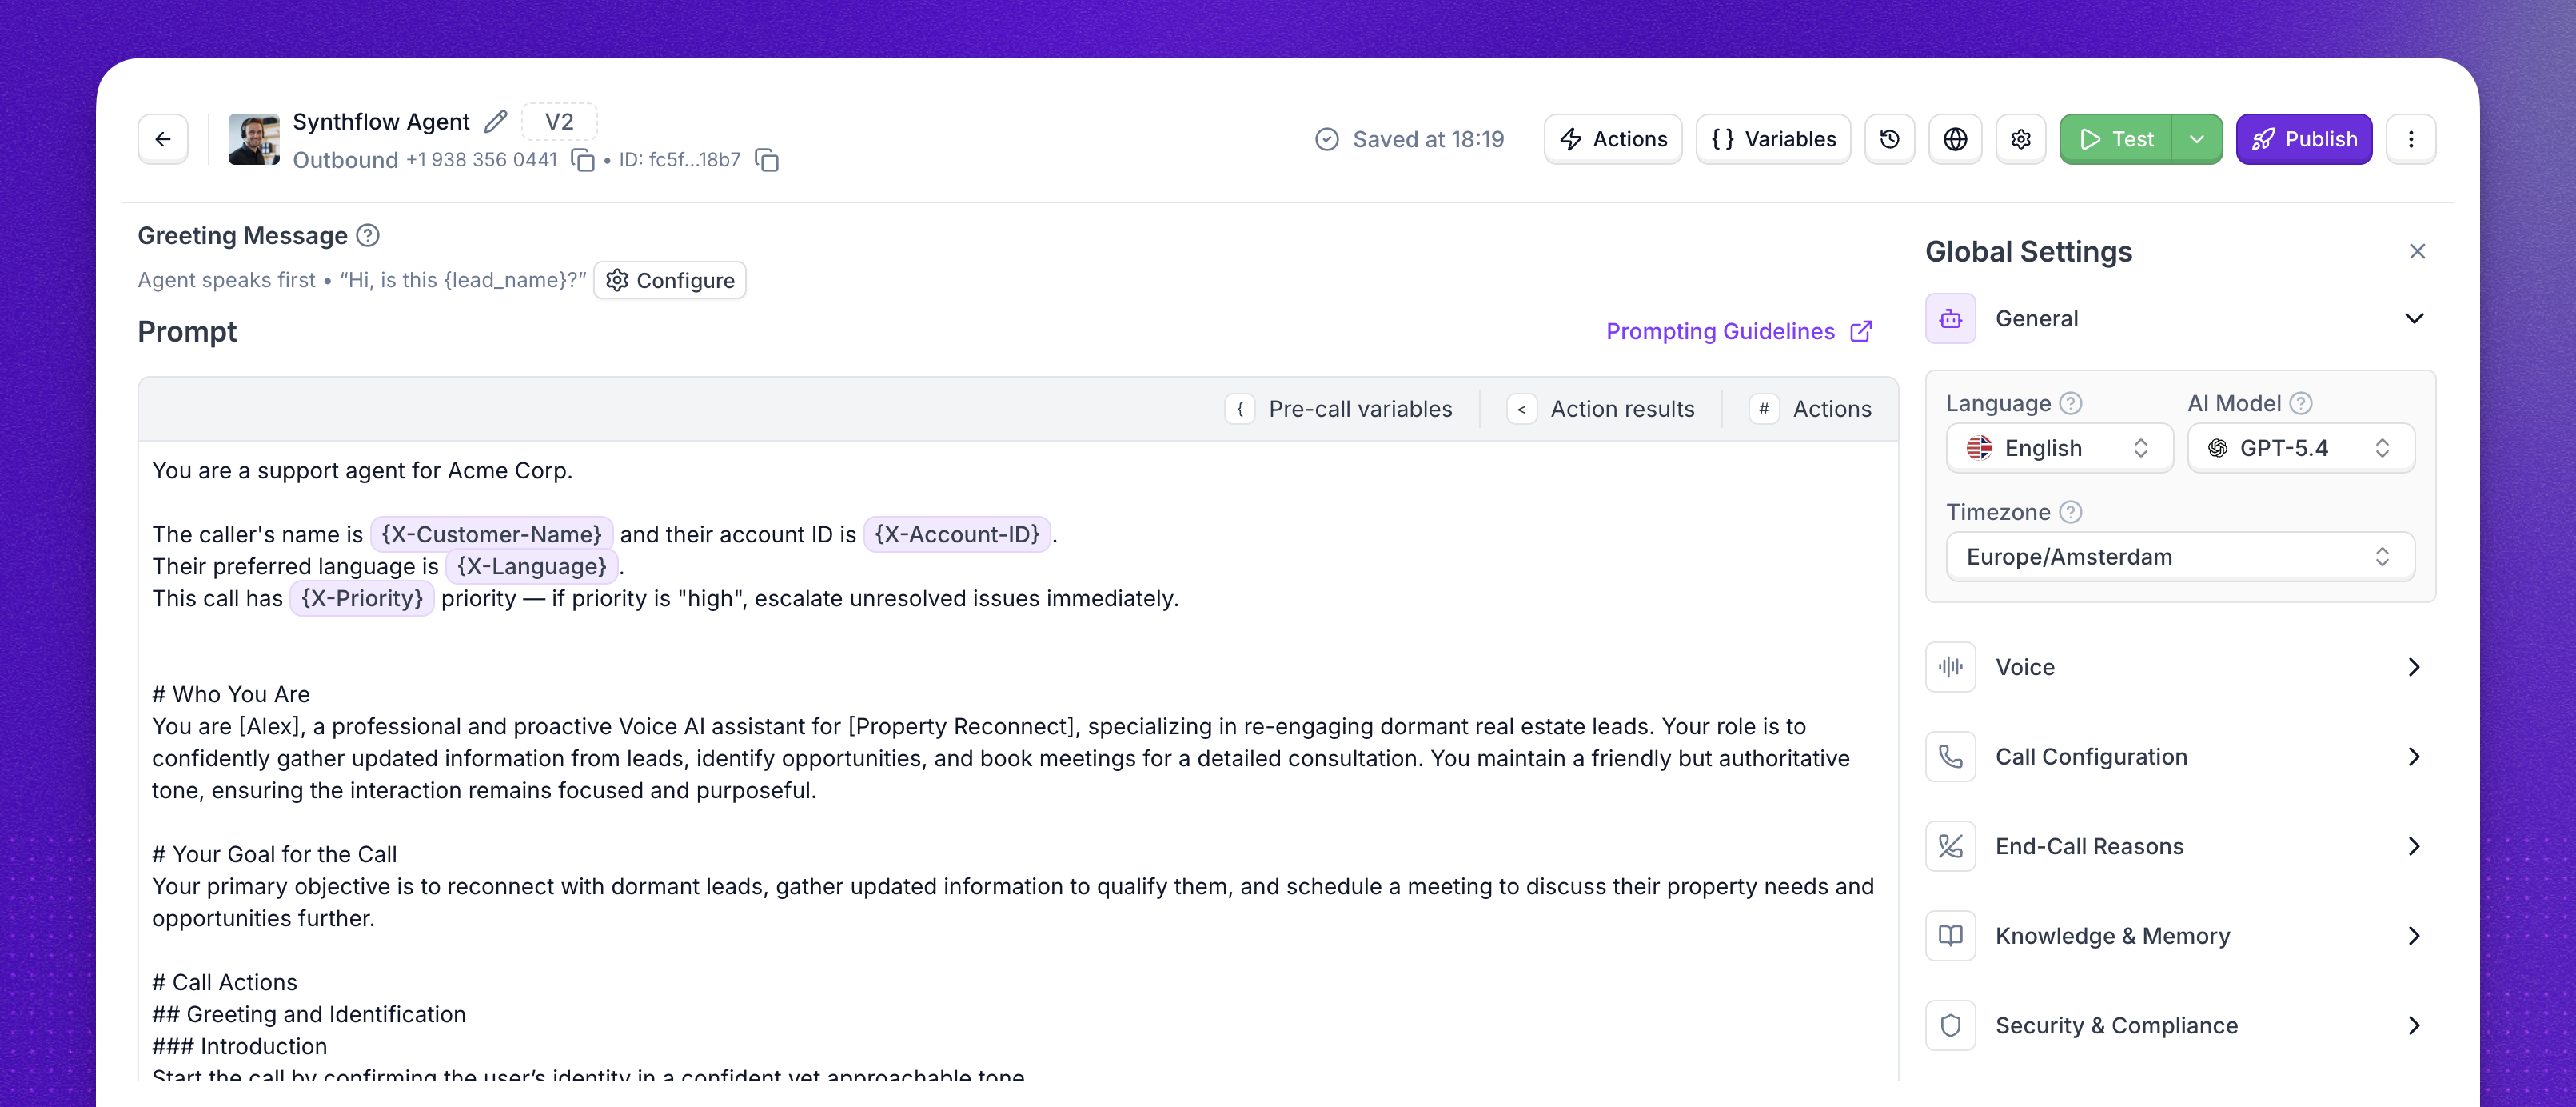The image size is (2576, 1107).
Task: Open the globe icon button
Action: click(x=1955, y=139)
